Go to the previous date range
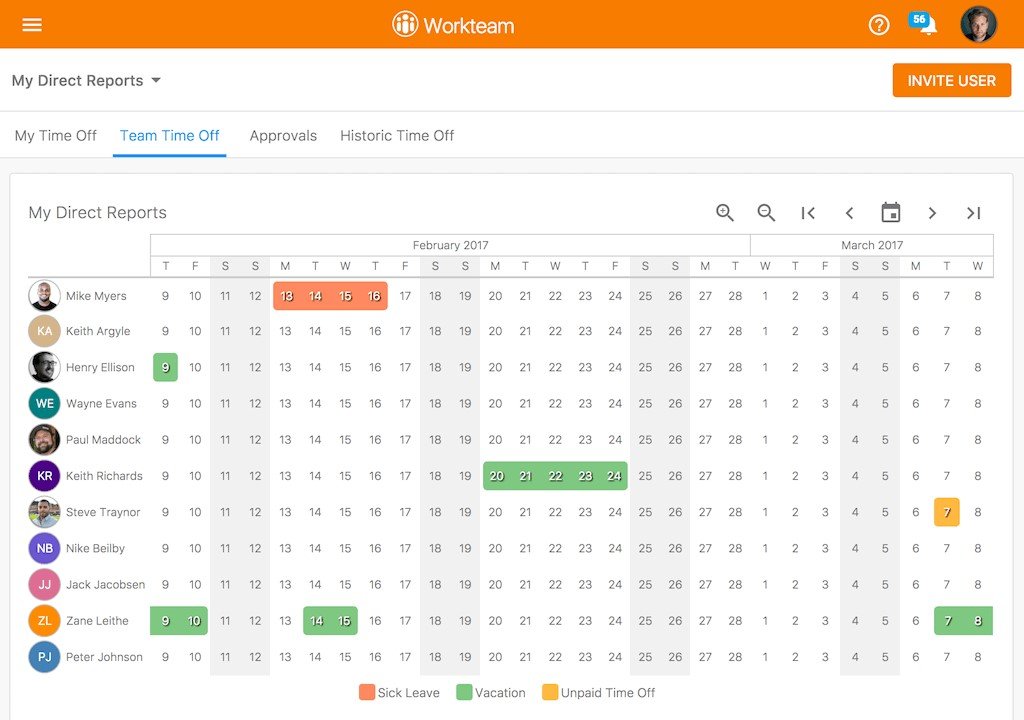The image size is (1024, 720). (849, 213)
